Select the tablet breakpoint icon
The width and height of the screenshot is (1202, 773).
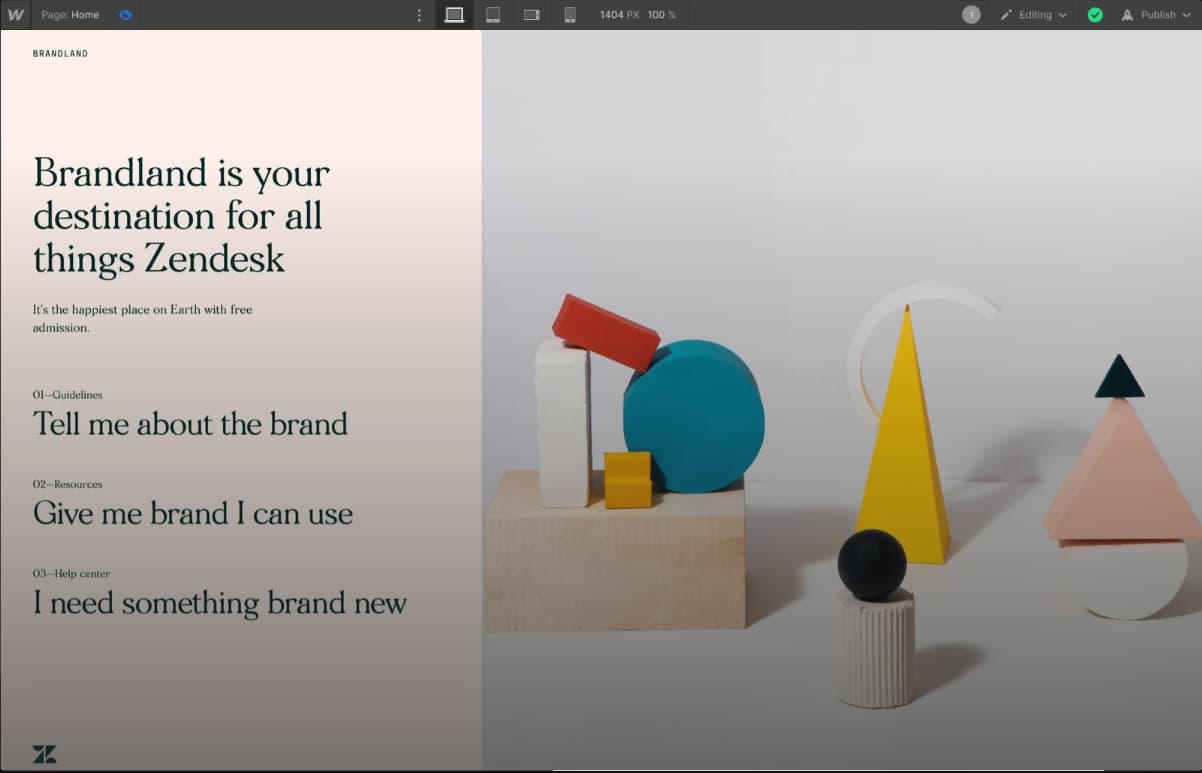[493, 15]
